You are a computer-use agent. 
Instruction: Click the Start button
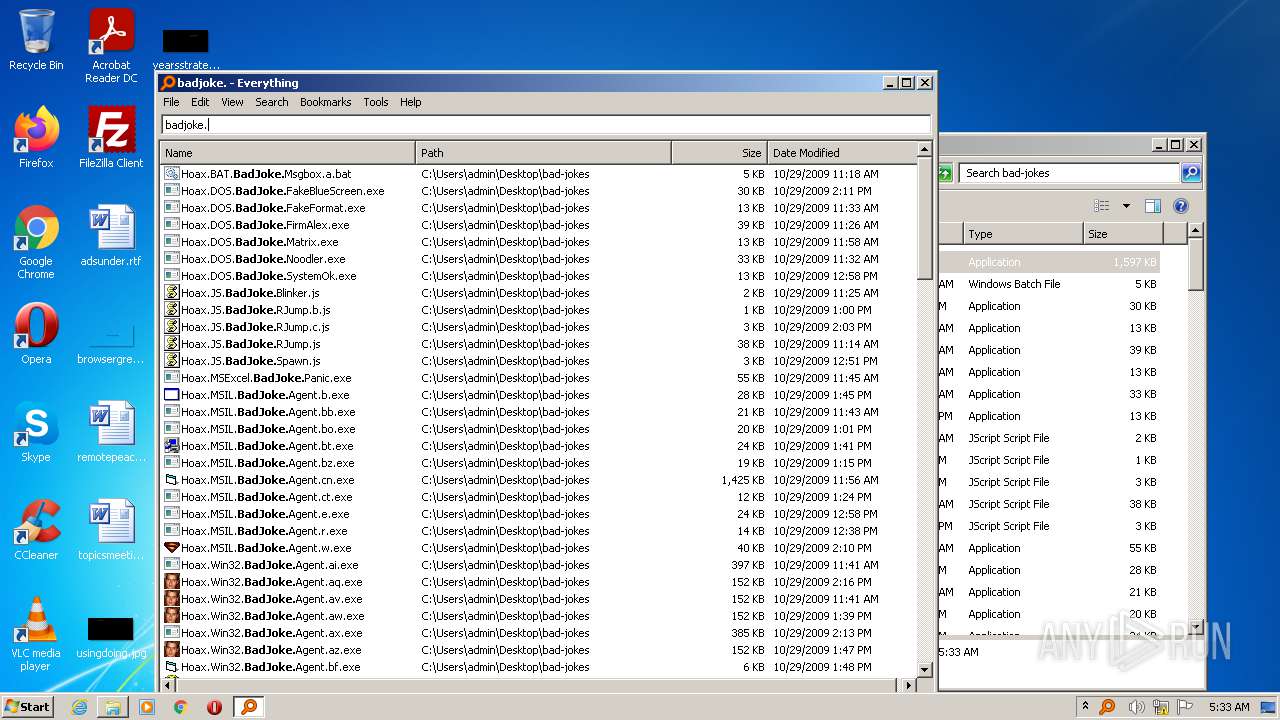click(27, 707)
